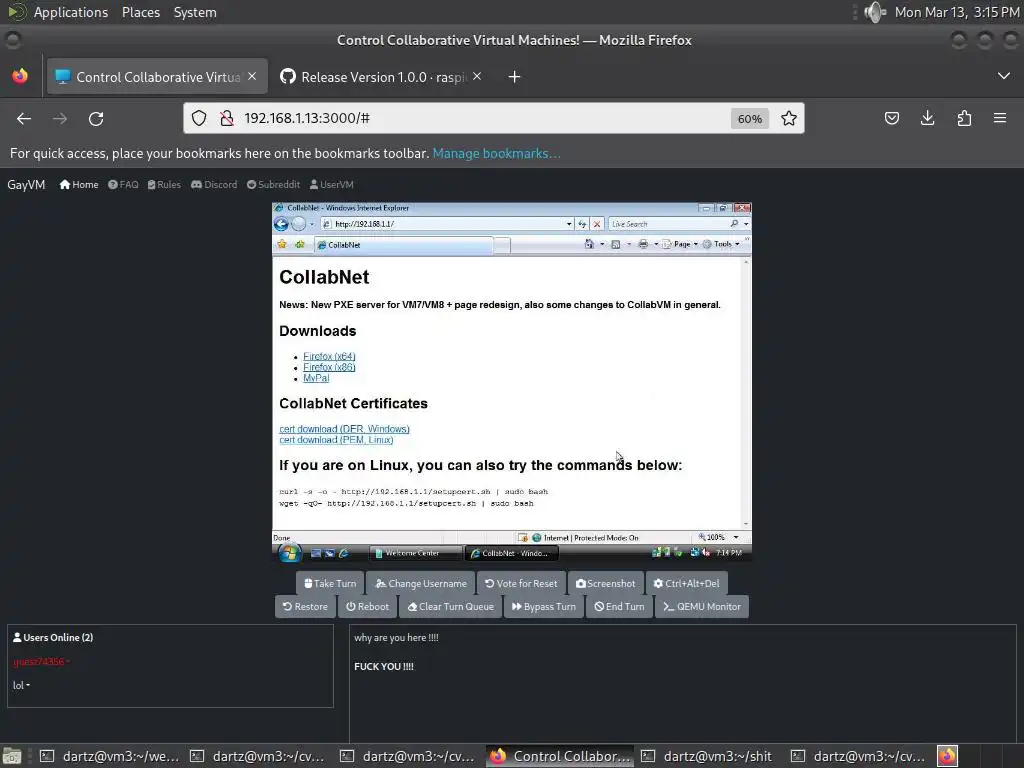Viewport: 1024px width, 768px height.
Task: Open Manage bookmarks link
Action: pyautogui.click(x=496, y=153)
